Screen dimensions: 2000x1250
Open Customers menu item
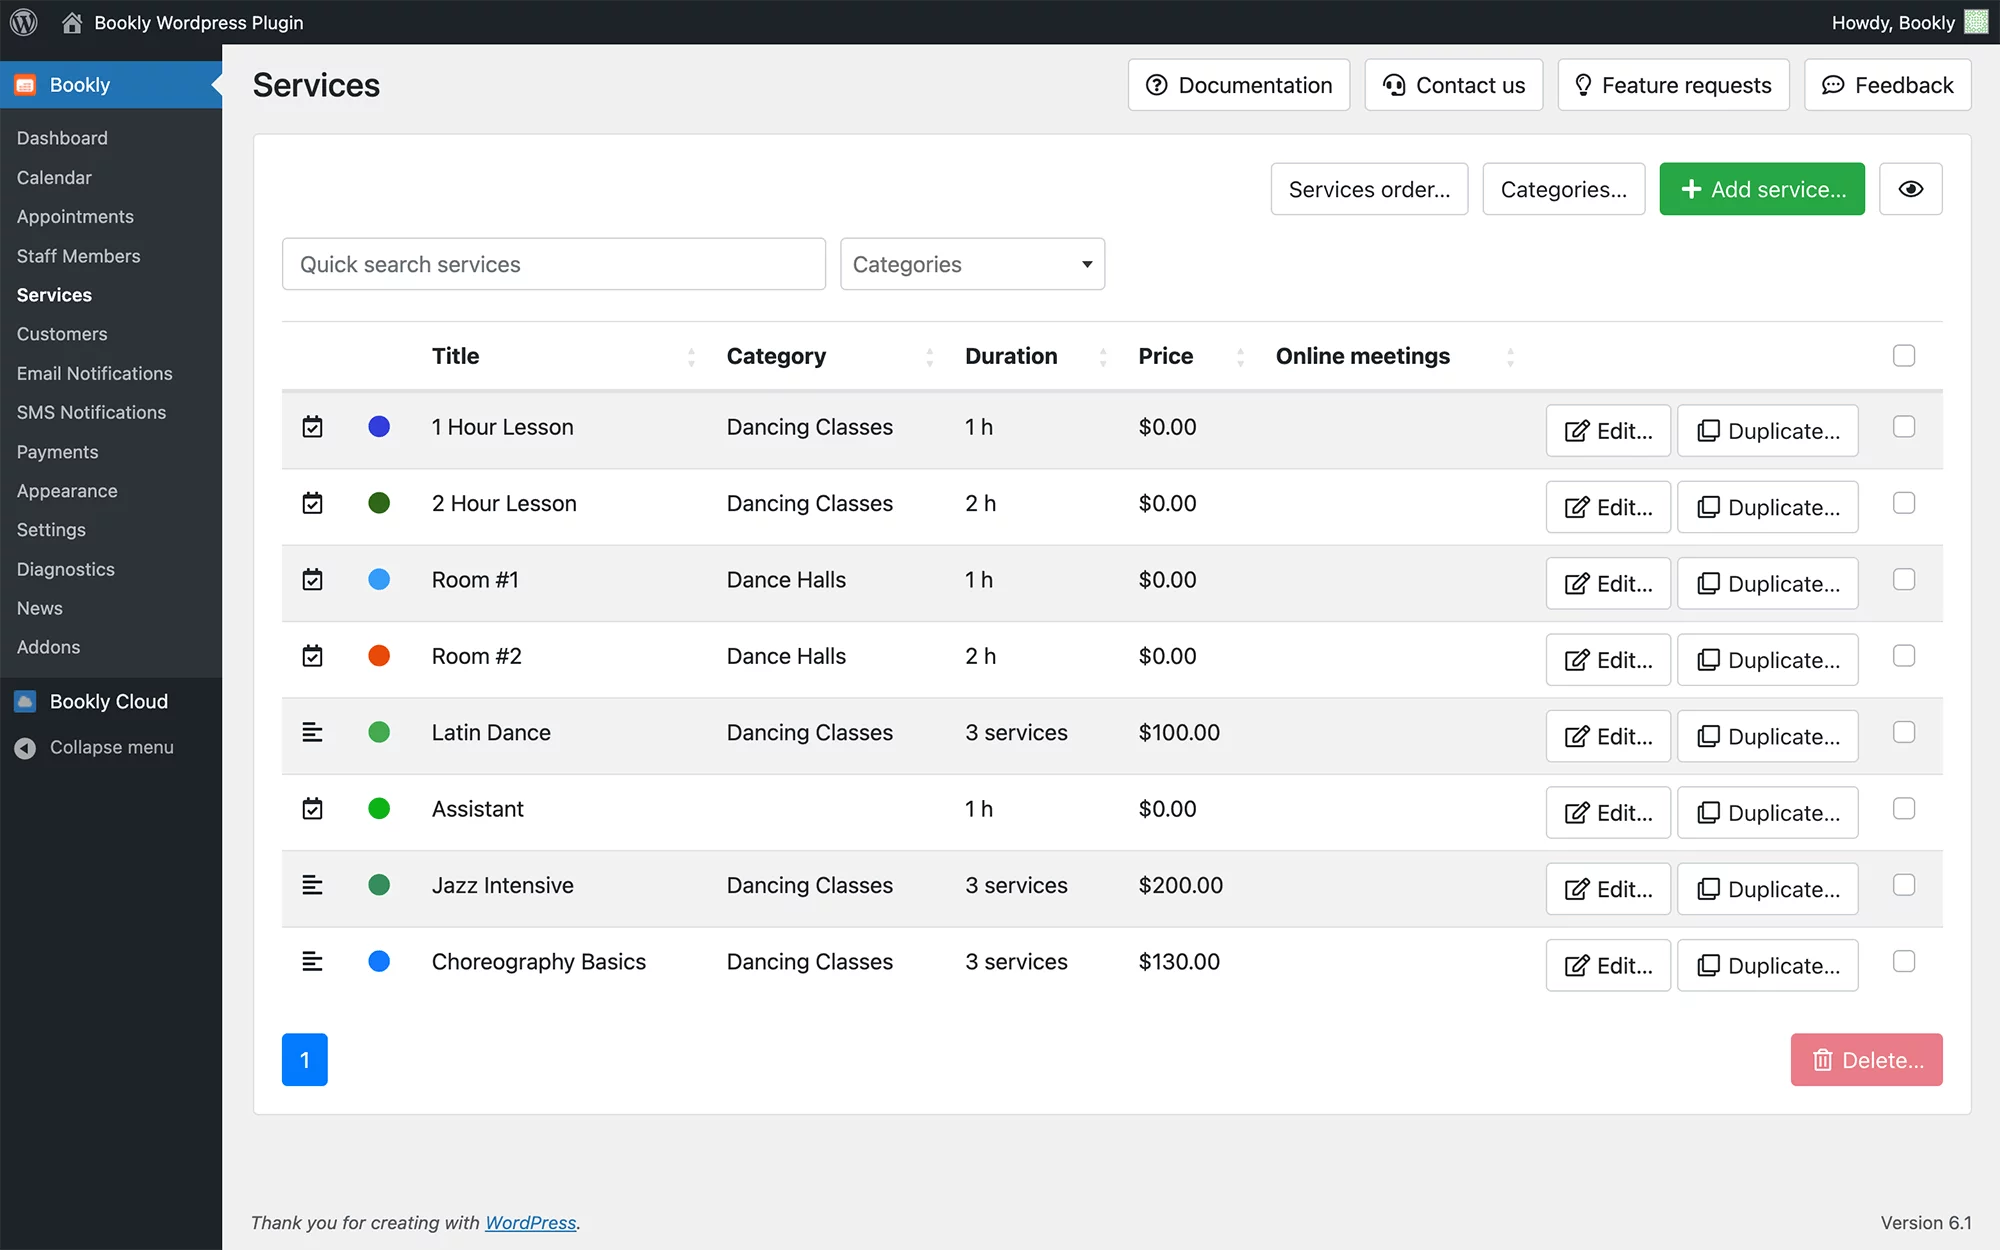pos(62,334)
